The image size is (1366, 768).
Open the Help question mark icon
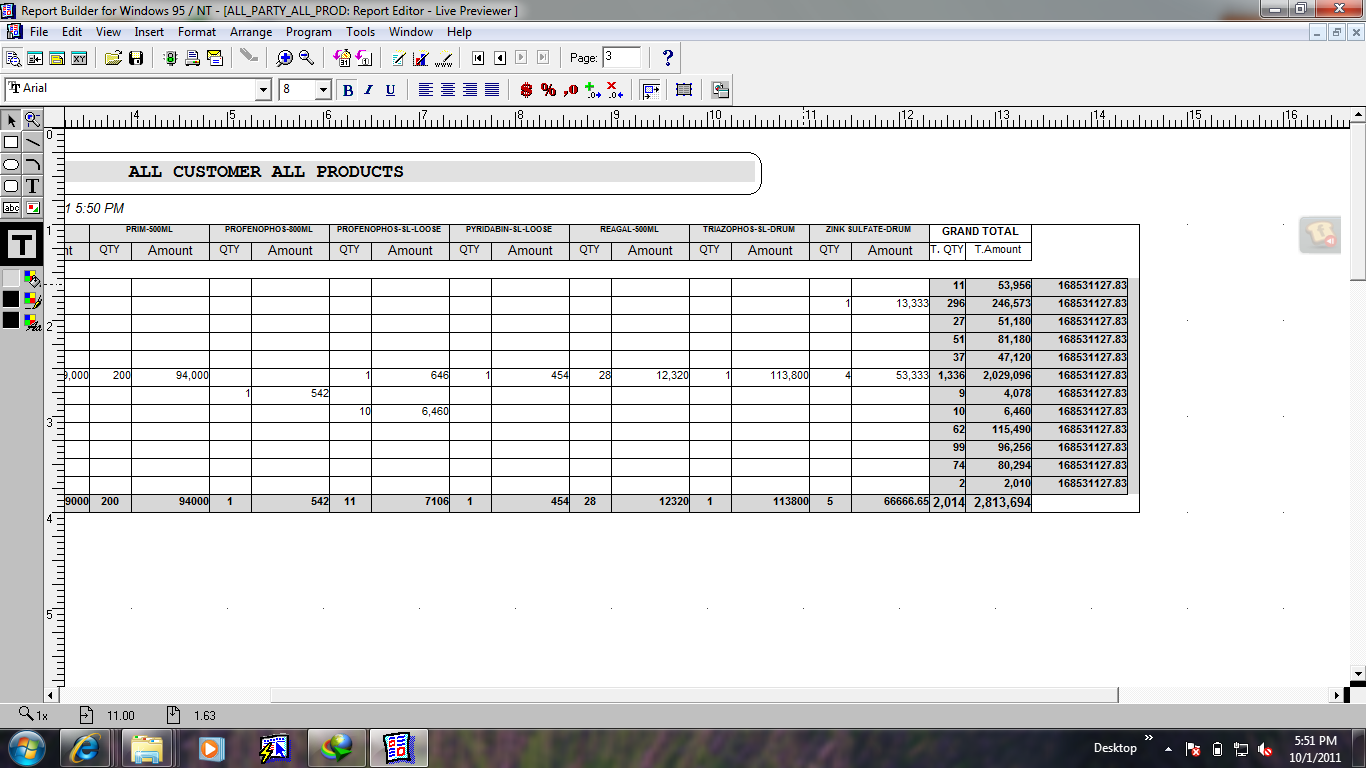[668, 58]
